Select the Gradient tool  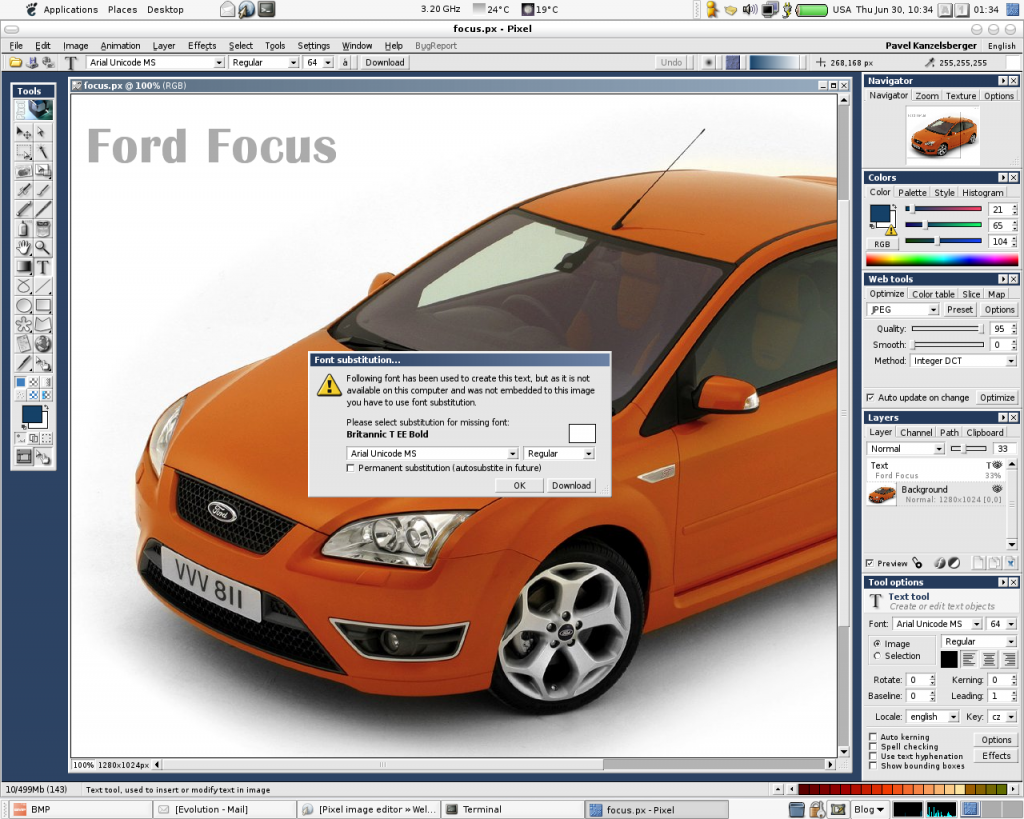pos(24,266)
